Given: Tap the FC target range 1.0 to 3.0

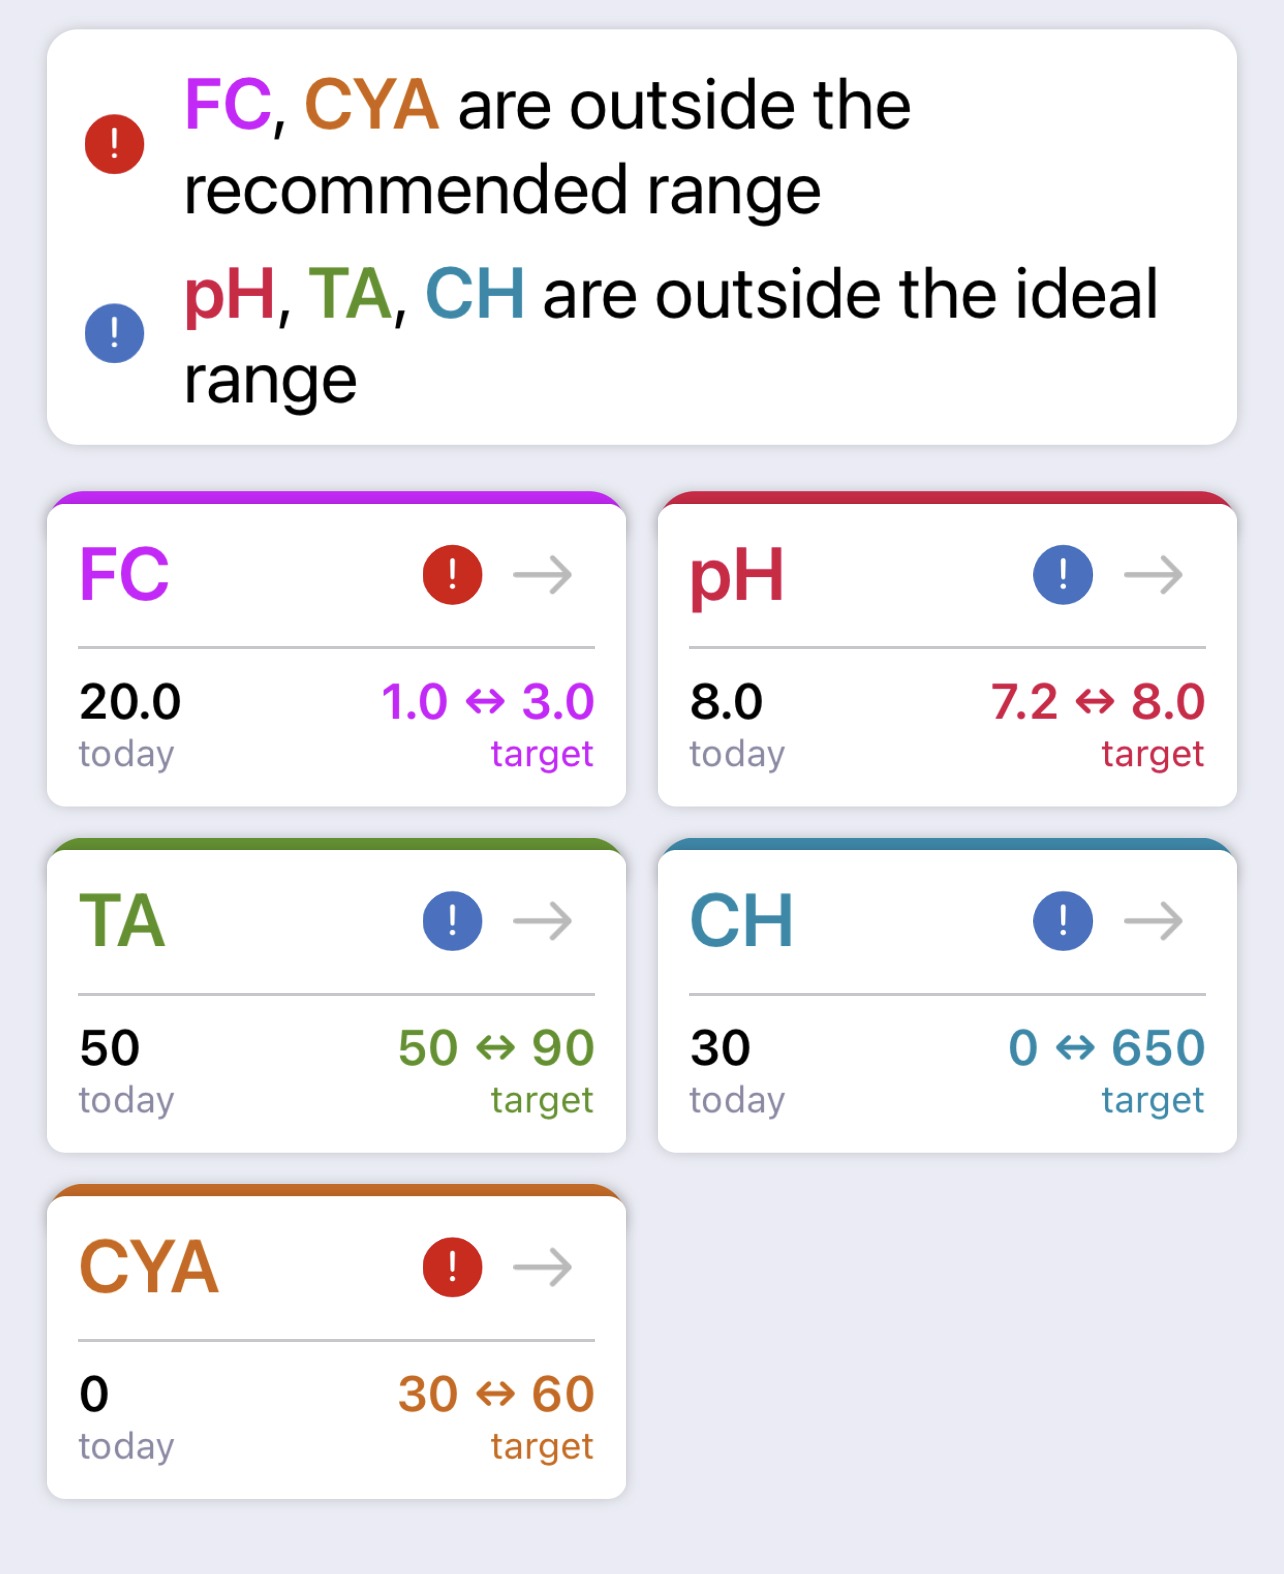Looking at the screenshot, I should [488, 702].
